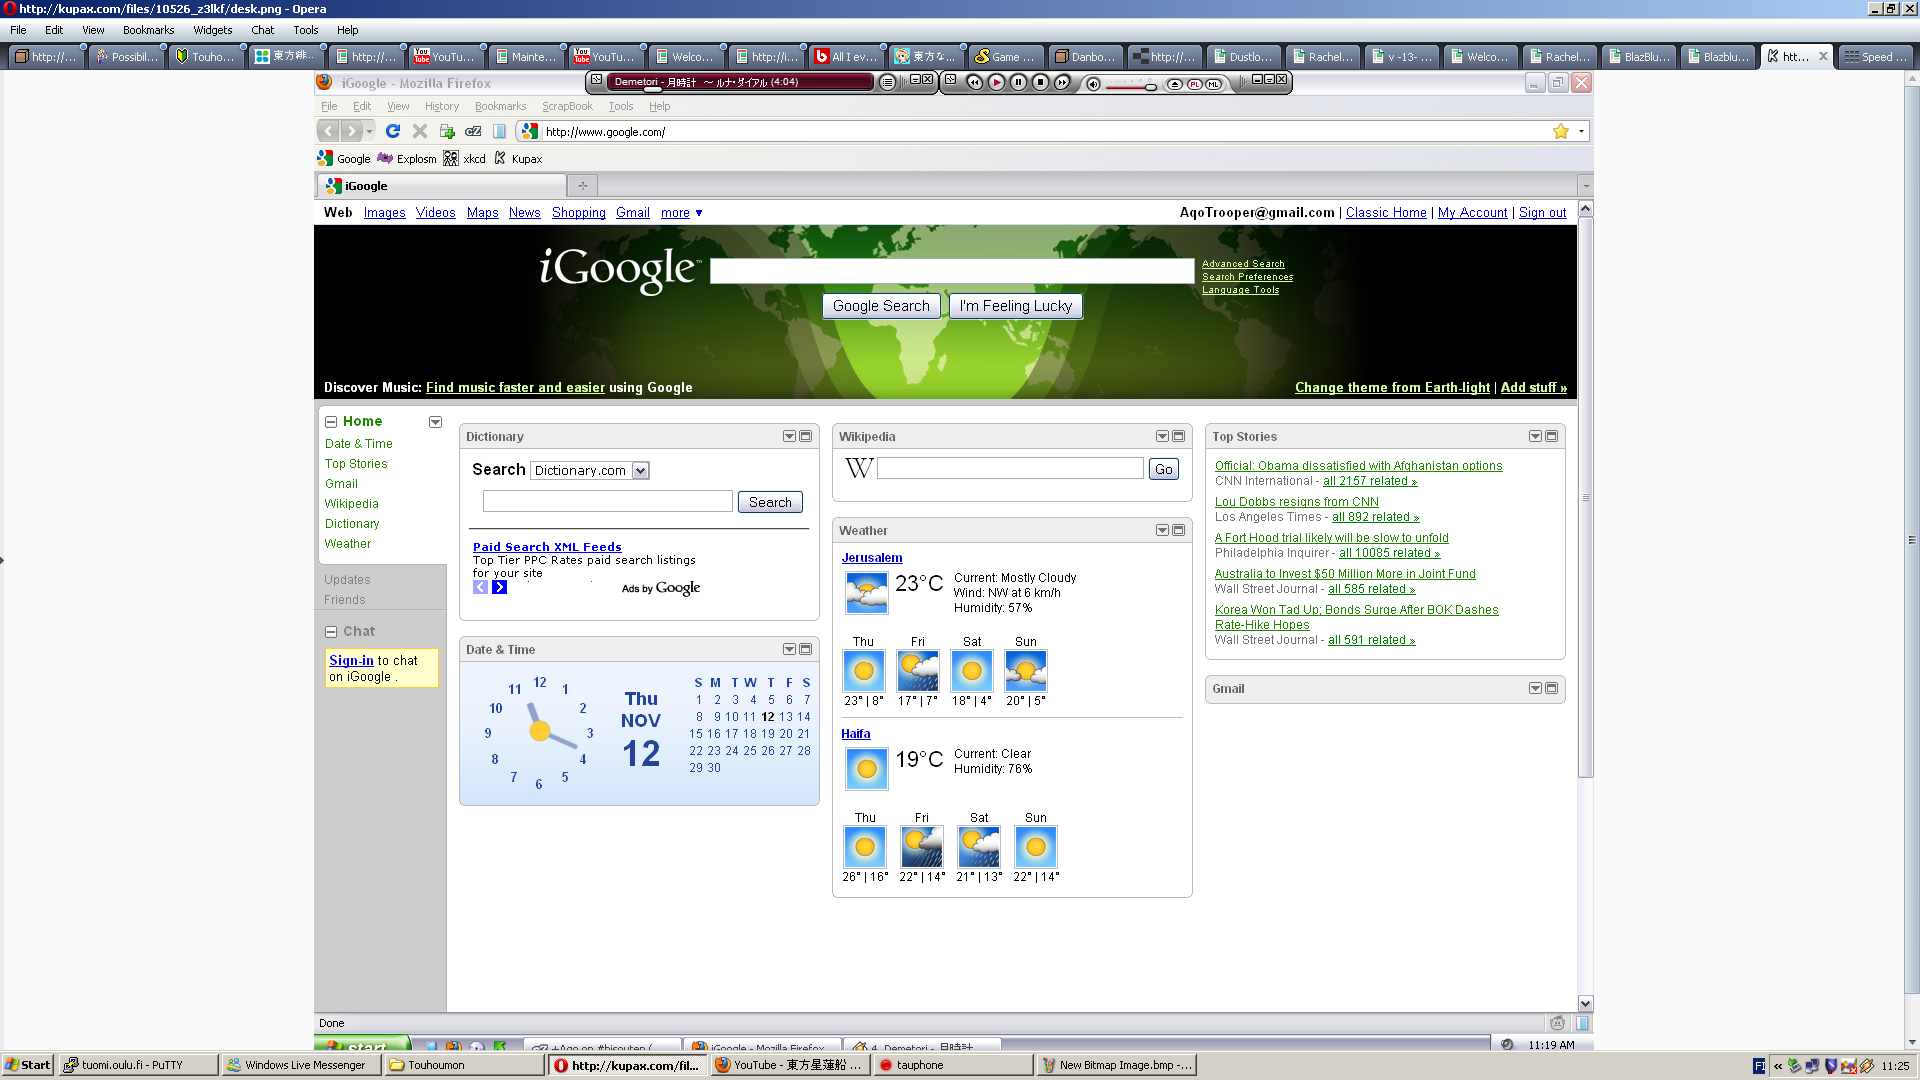Viewport: 1920px width, 1080px height.
Task: Click the Jerusalem weather link
Action: pos(872,558)
